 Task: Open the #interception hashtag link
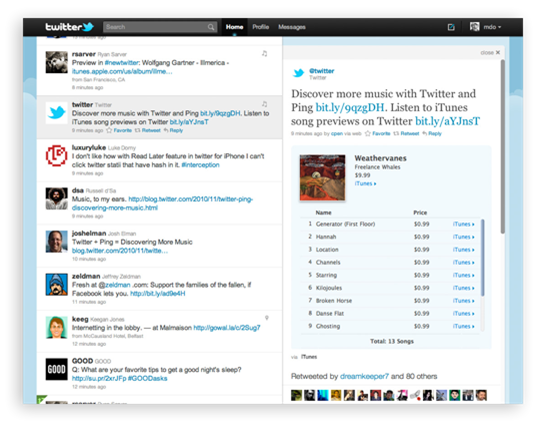[x=200, y=165]
